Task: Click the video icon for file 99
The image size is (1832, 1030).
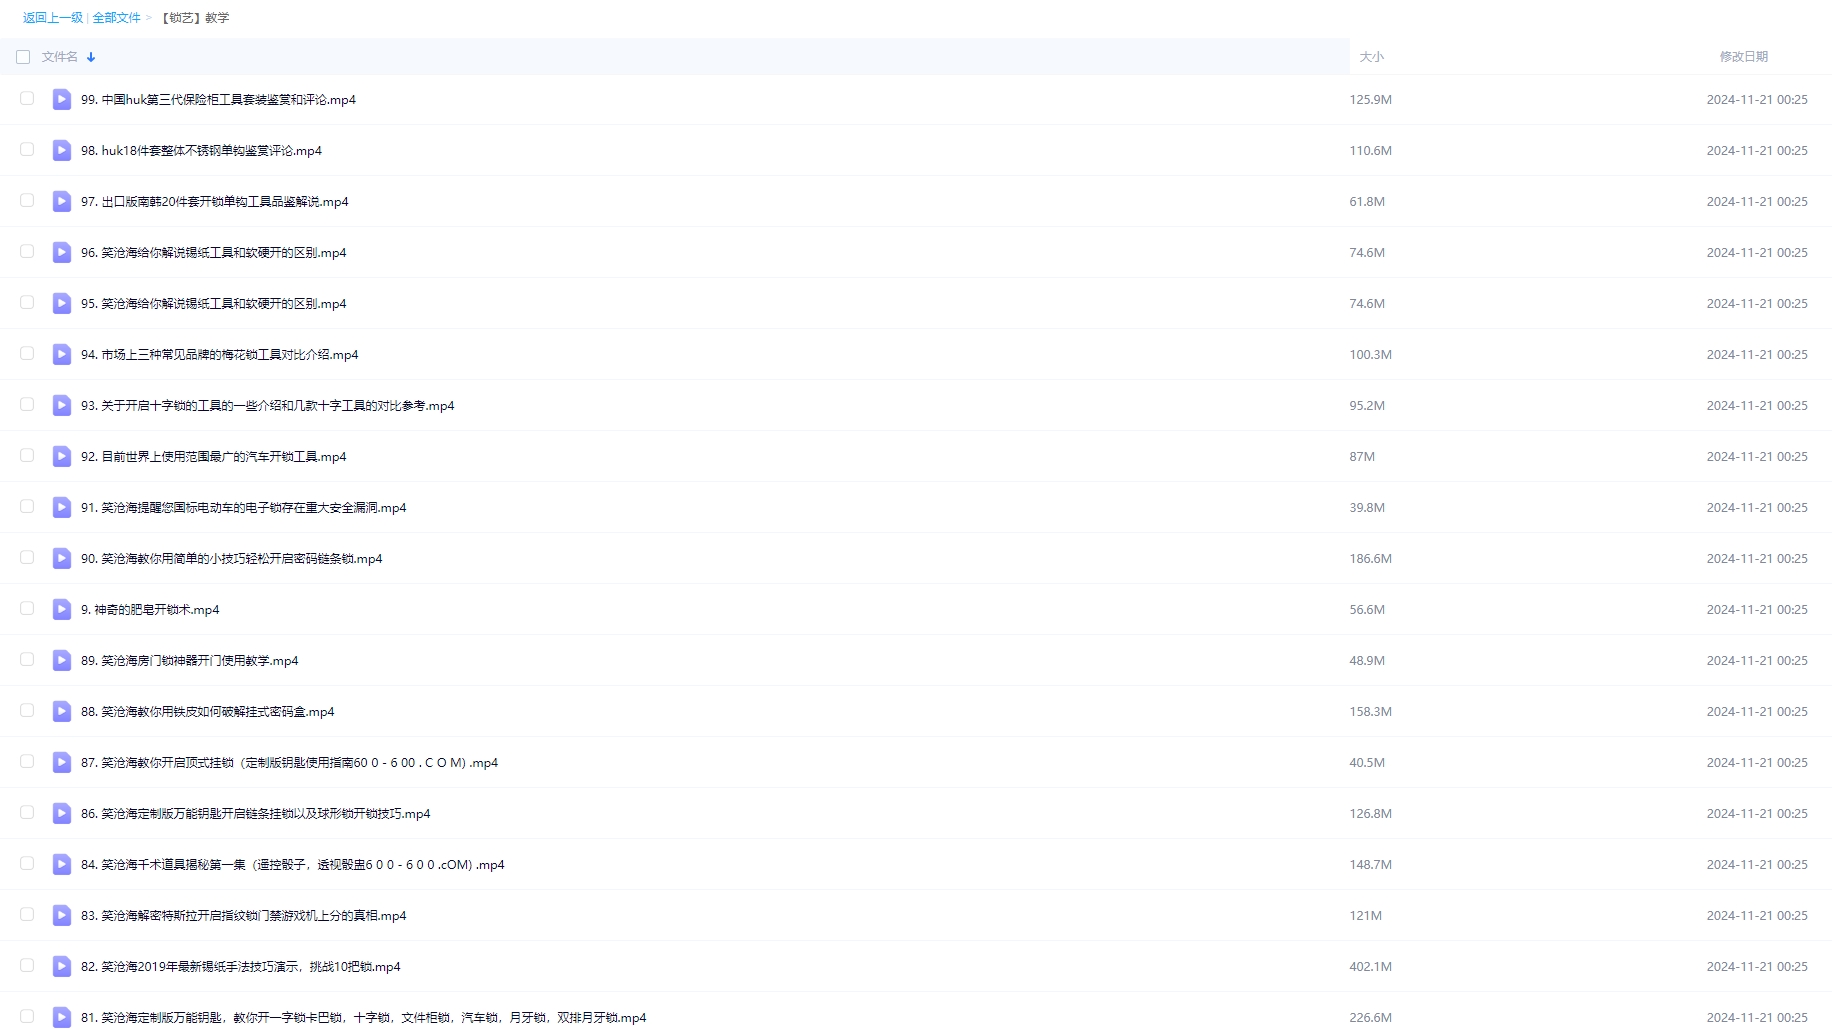Action: coord(62,99)
